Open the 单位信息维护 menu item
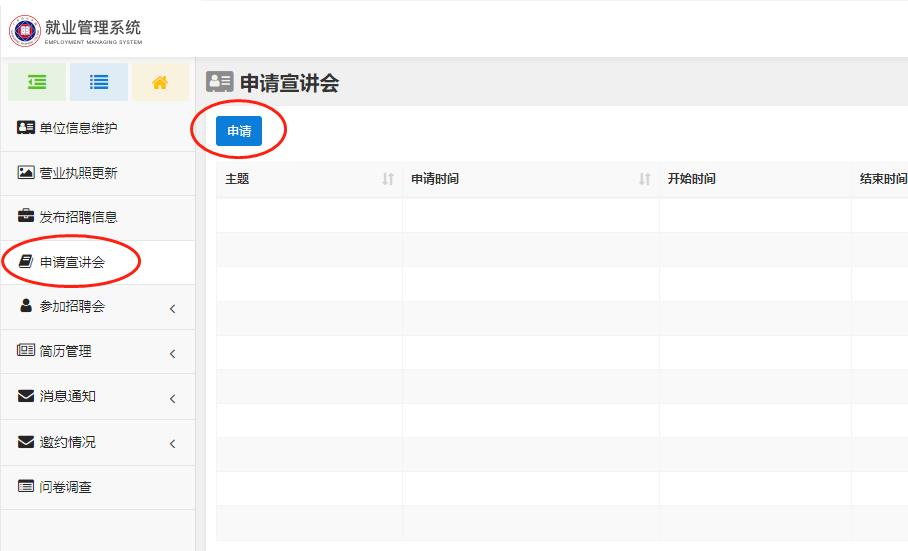This screenshot has height=551, width=908. point(78,128)
